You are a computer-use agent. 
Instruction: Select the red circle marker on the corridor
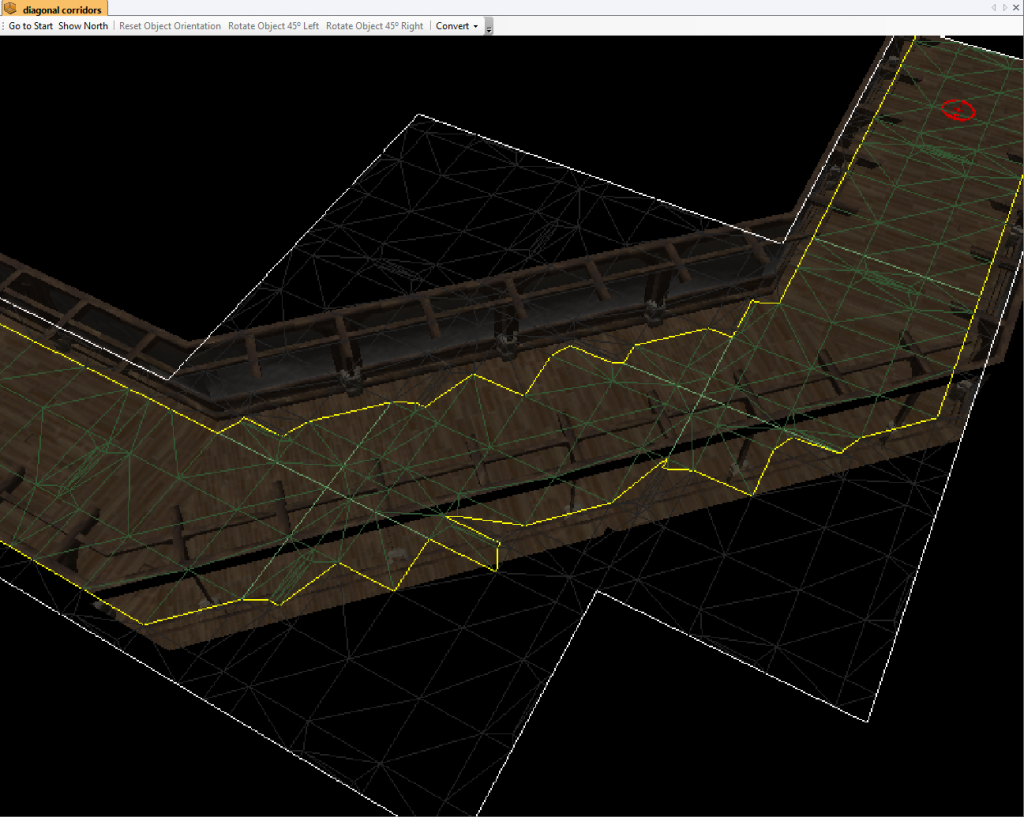[x=958, y=110]
